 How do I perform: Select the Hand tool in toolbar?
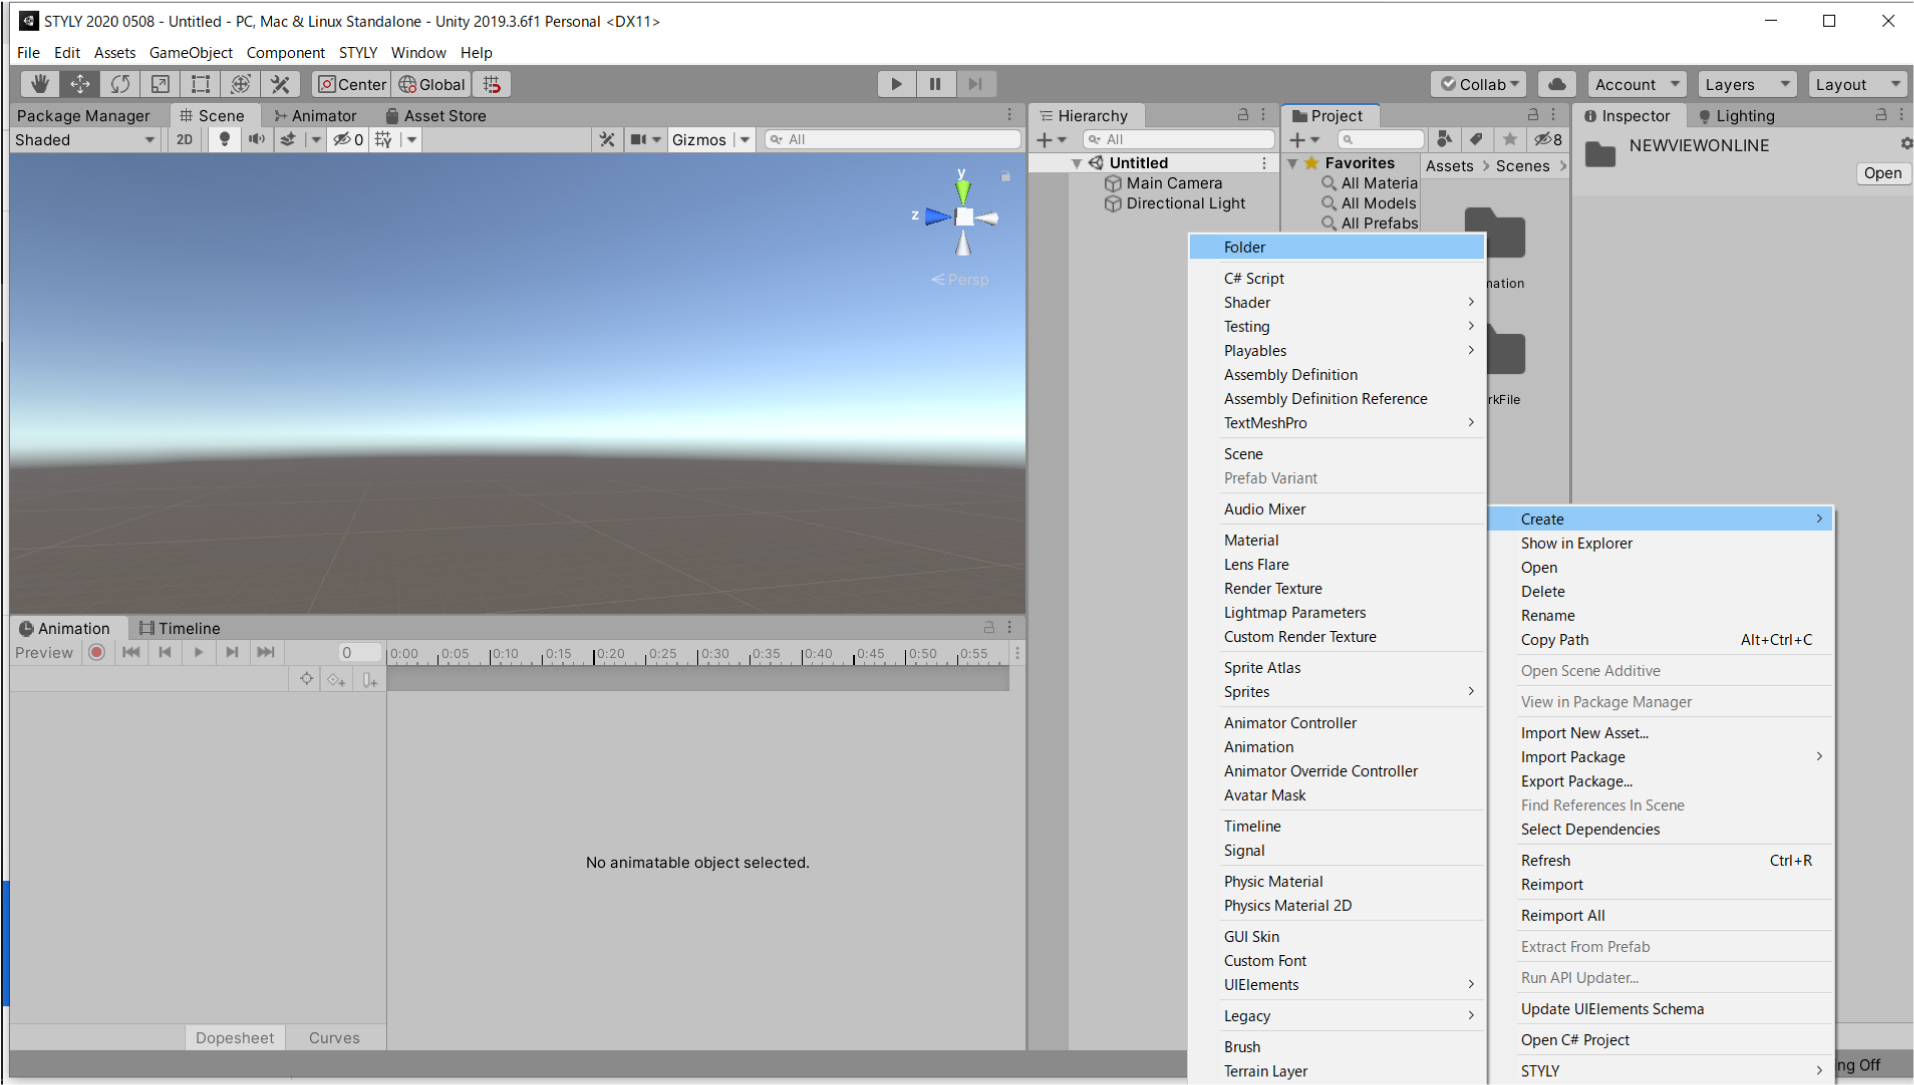click(x=39, y=84)
